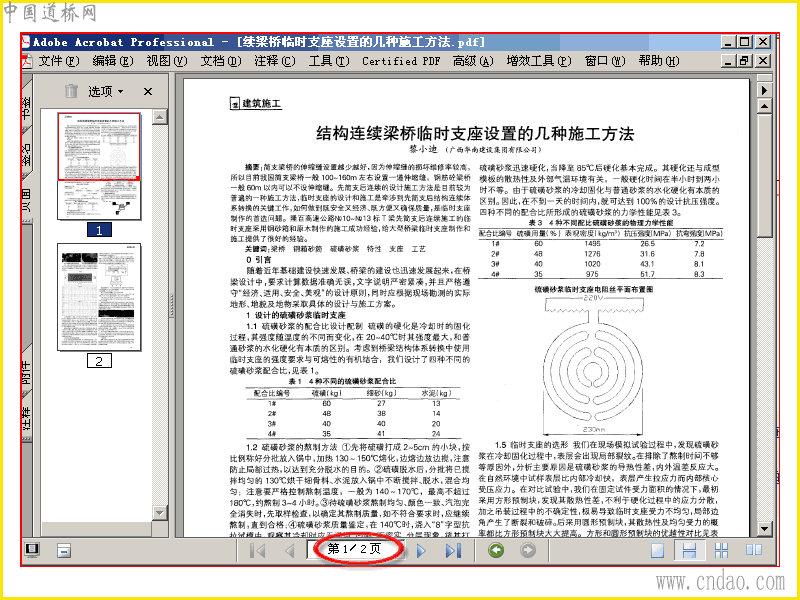Open the Certified PDF menu
The image size is (800, 600).
[x=401, y=61]
